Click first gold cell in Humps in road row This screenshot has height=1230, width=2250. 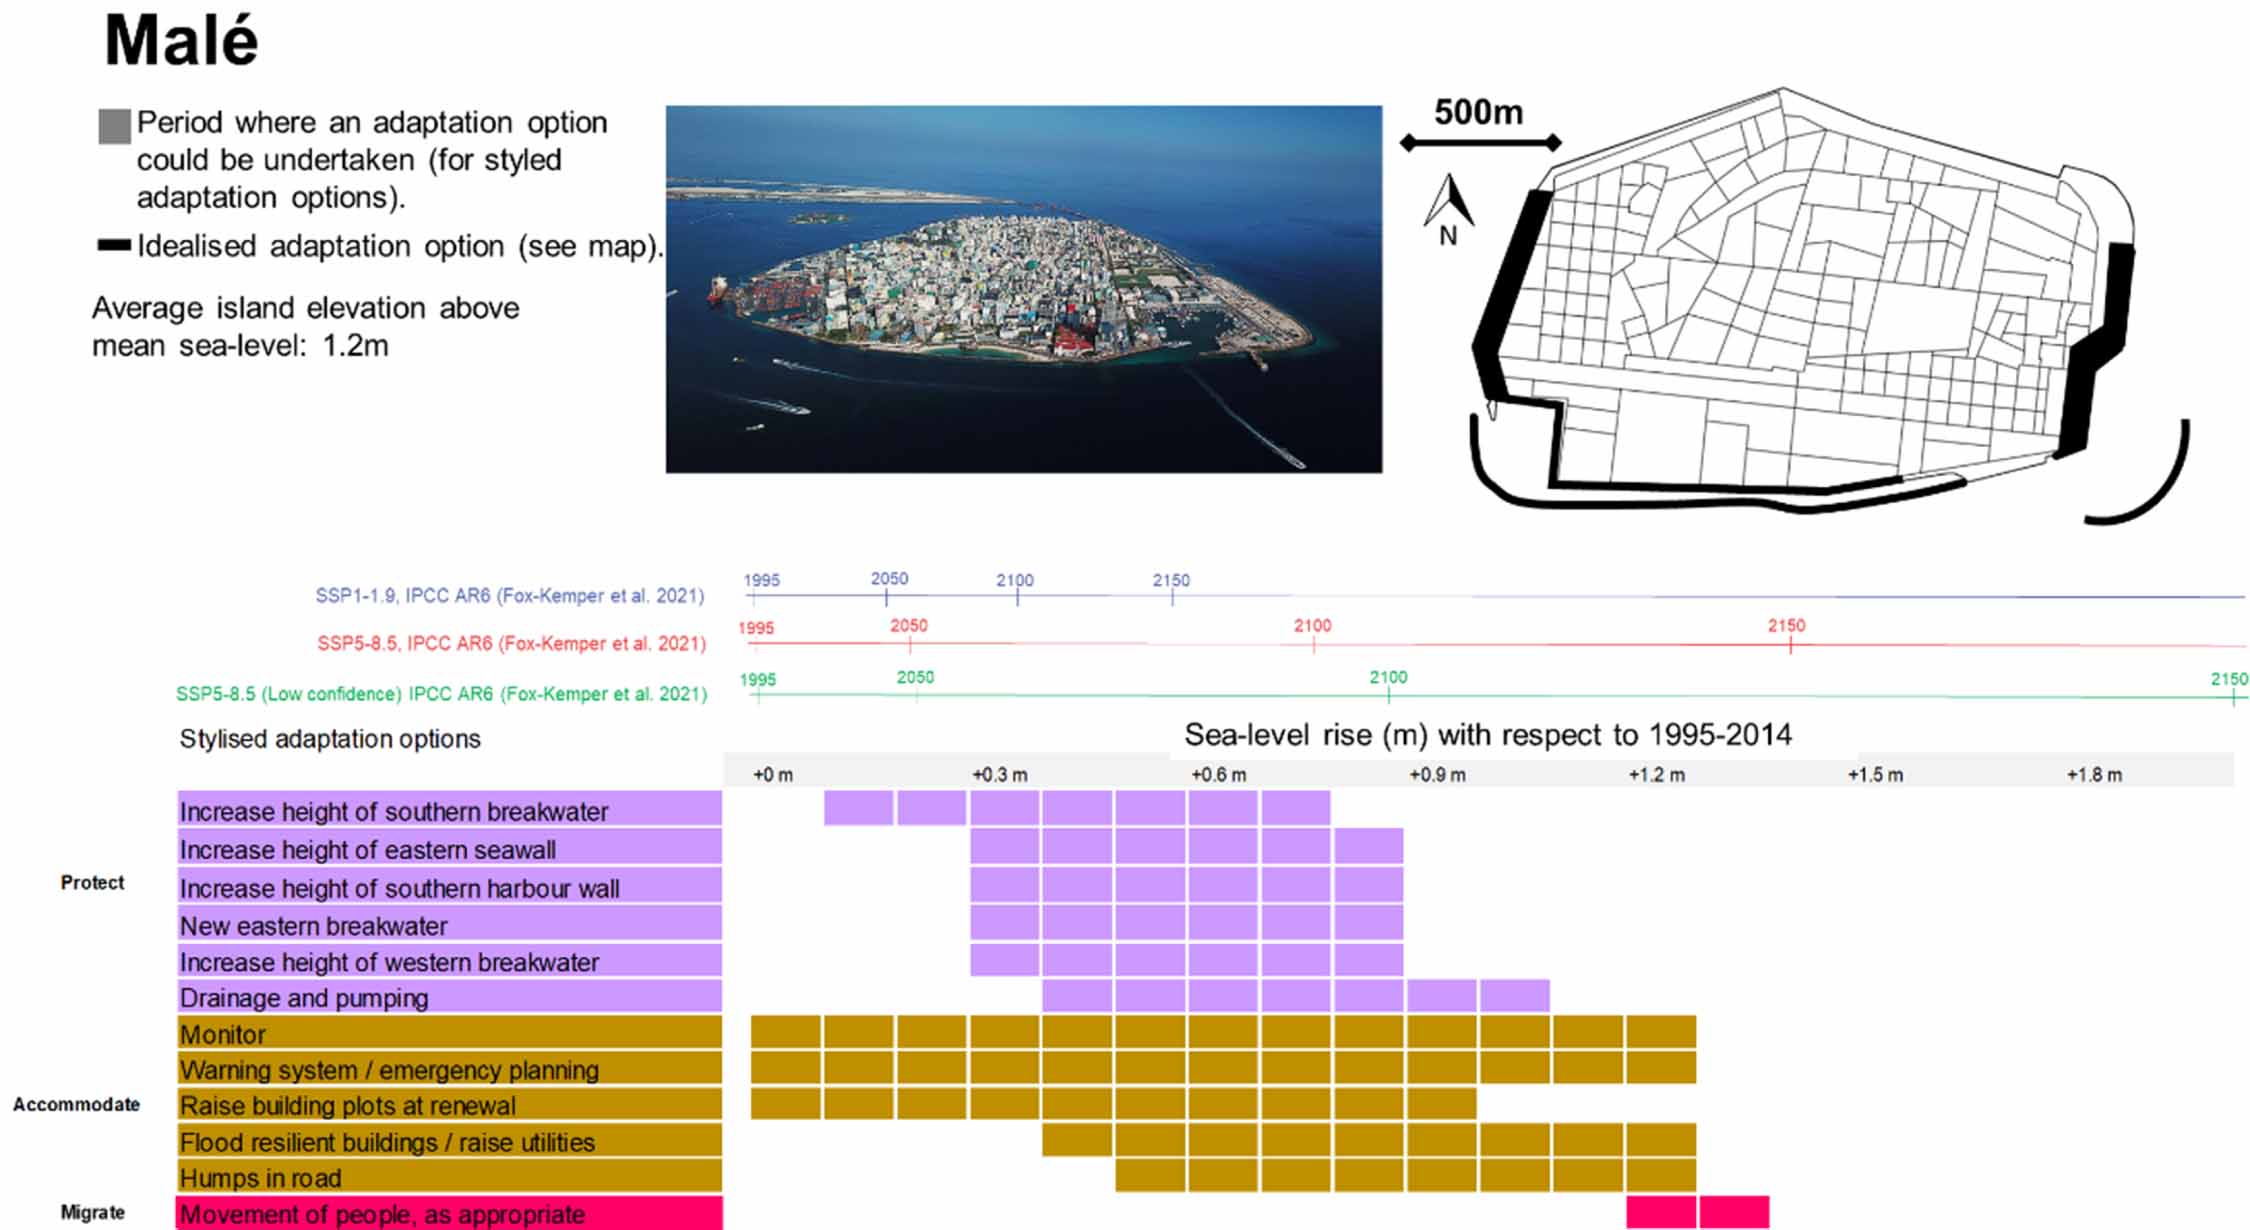click(x=1150, y=1176)
